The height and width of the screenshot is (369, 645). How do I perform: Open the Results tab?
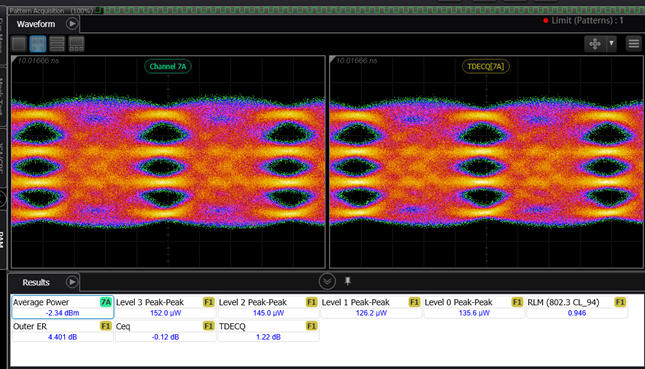pyautogui.click(x=36, y=282)
